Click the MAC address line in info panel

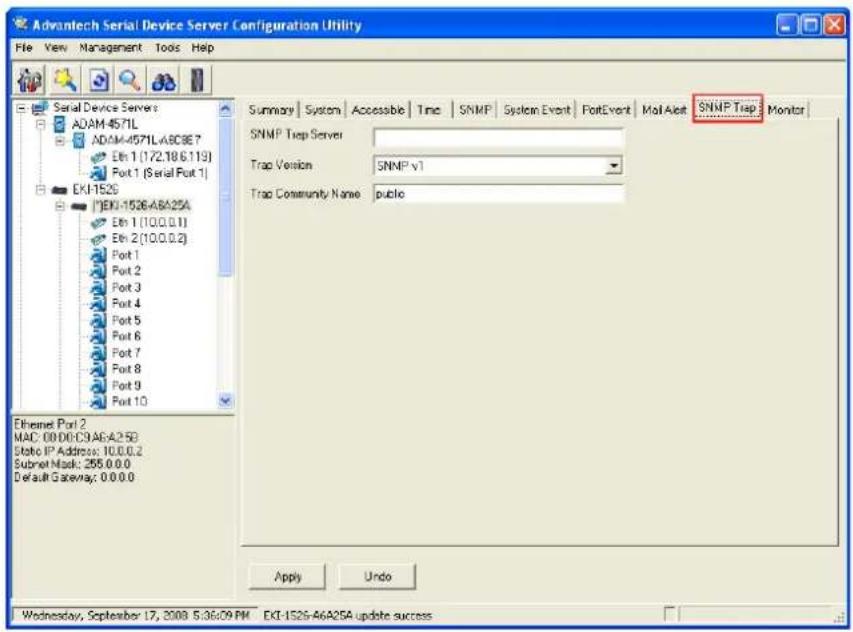click(76, 437)
